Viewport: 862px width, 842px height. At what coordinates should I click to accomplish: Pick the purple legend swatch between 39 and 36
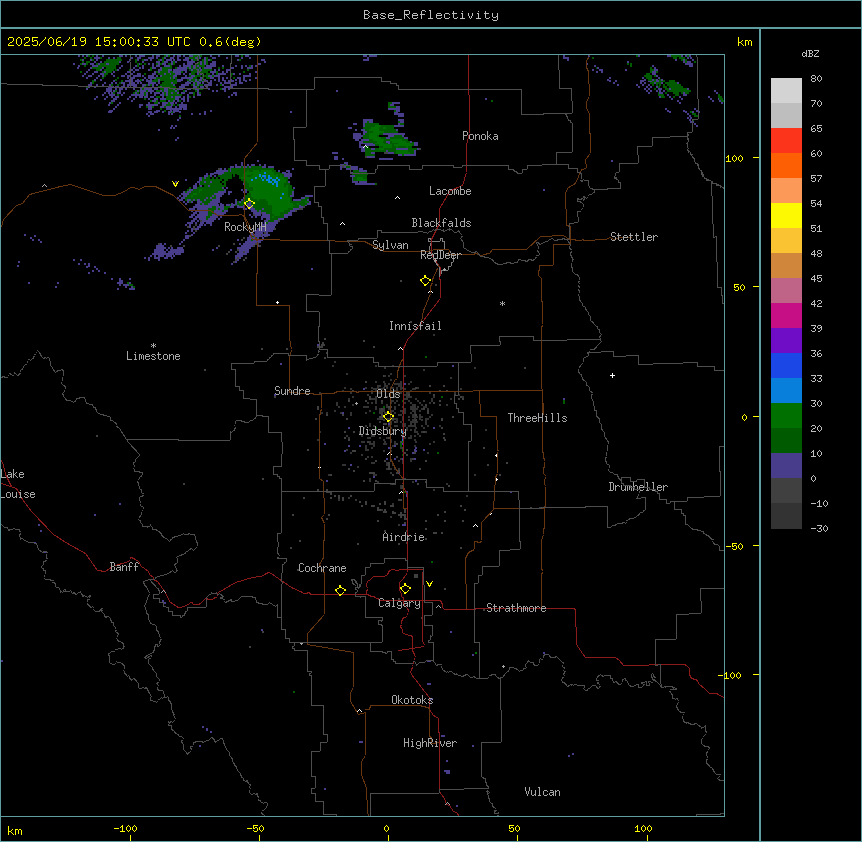pos(786,340)
